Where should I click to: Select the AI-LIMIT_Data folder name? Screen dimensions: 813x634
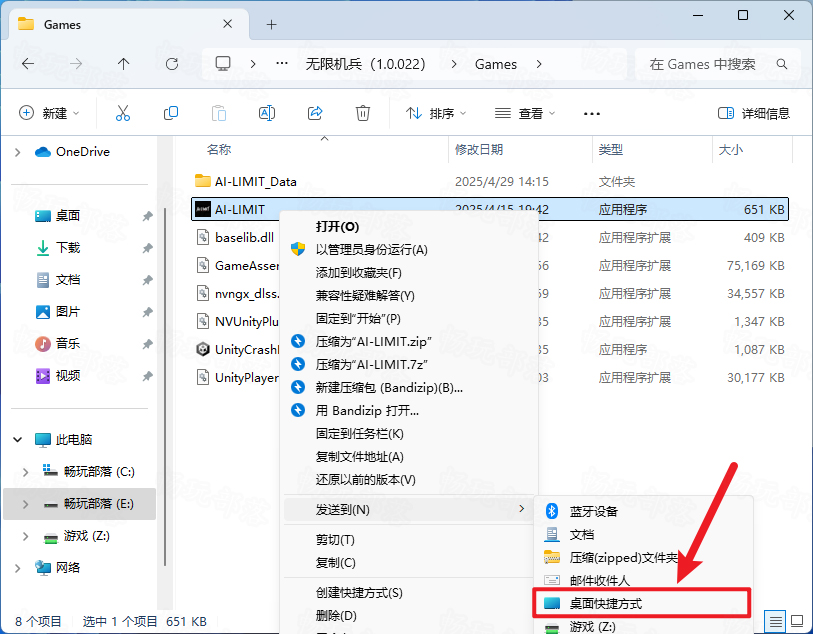pyautogui.click(x=256, y=181)
